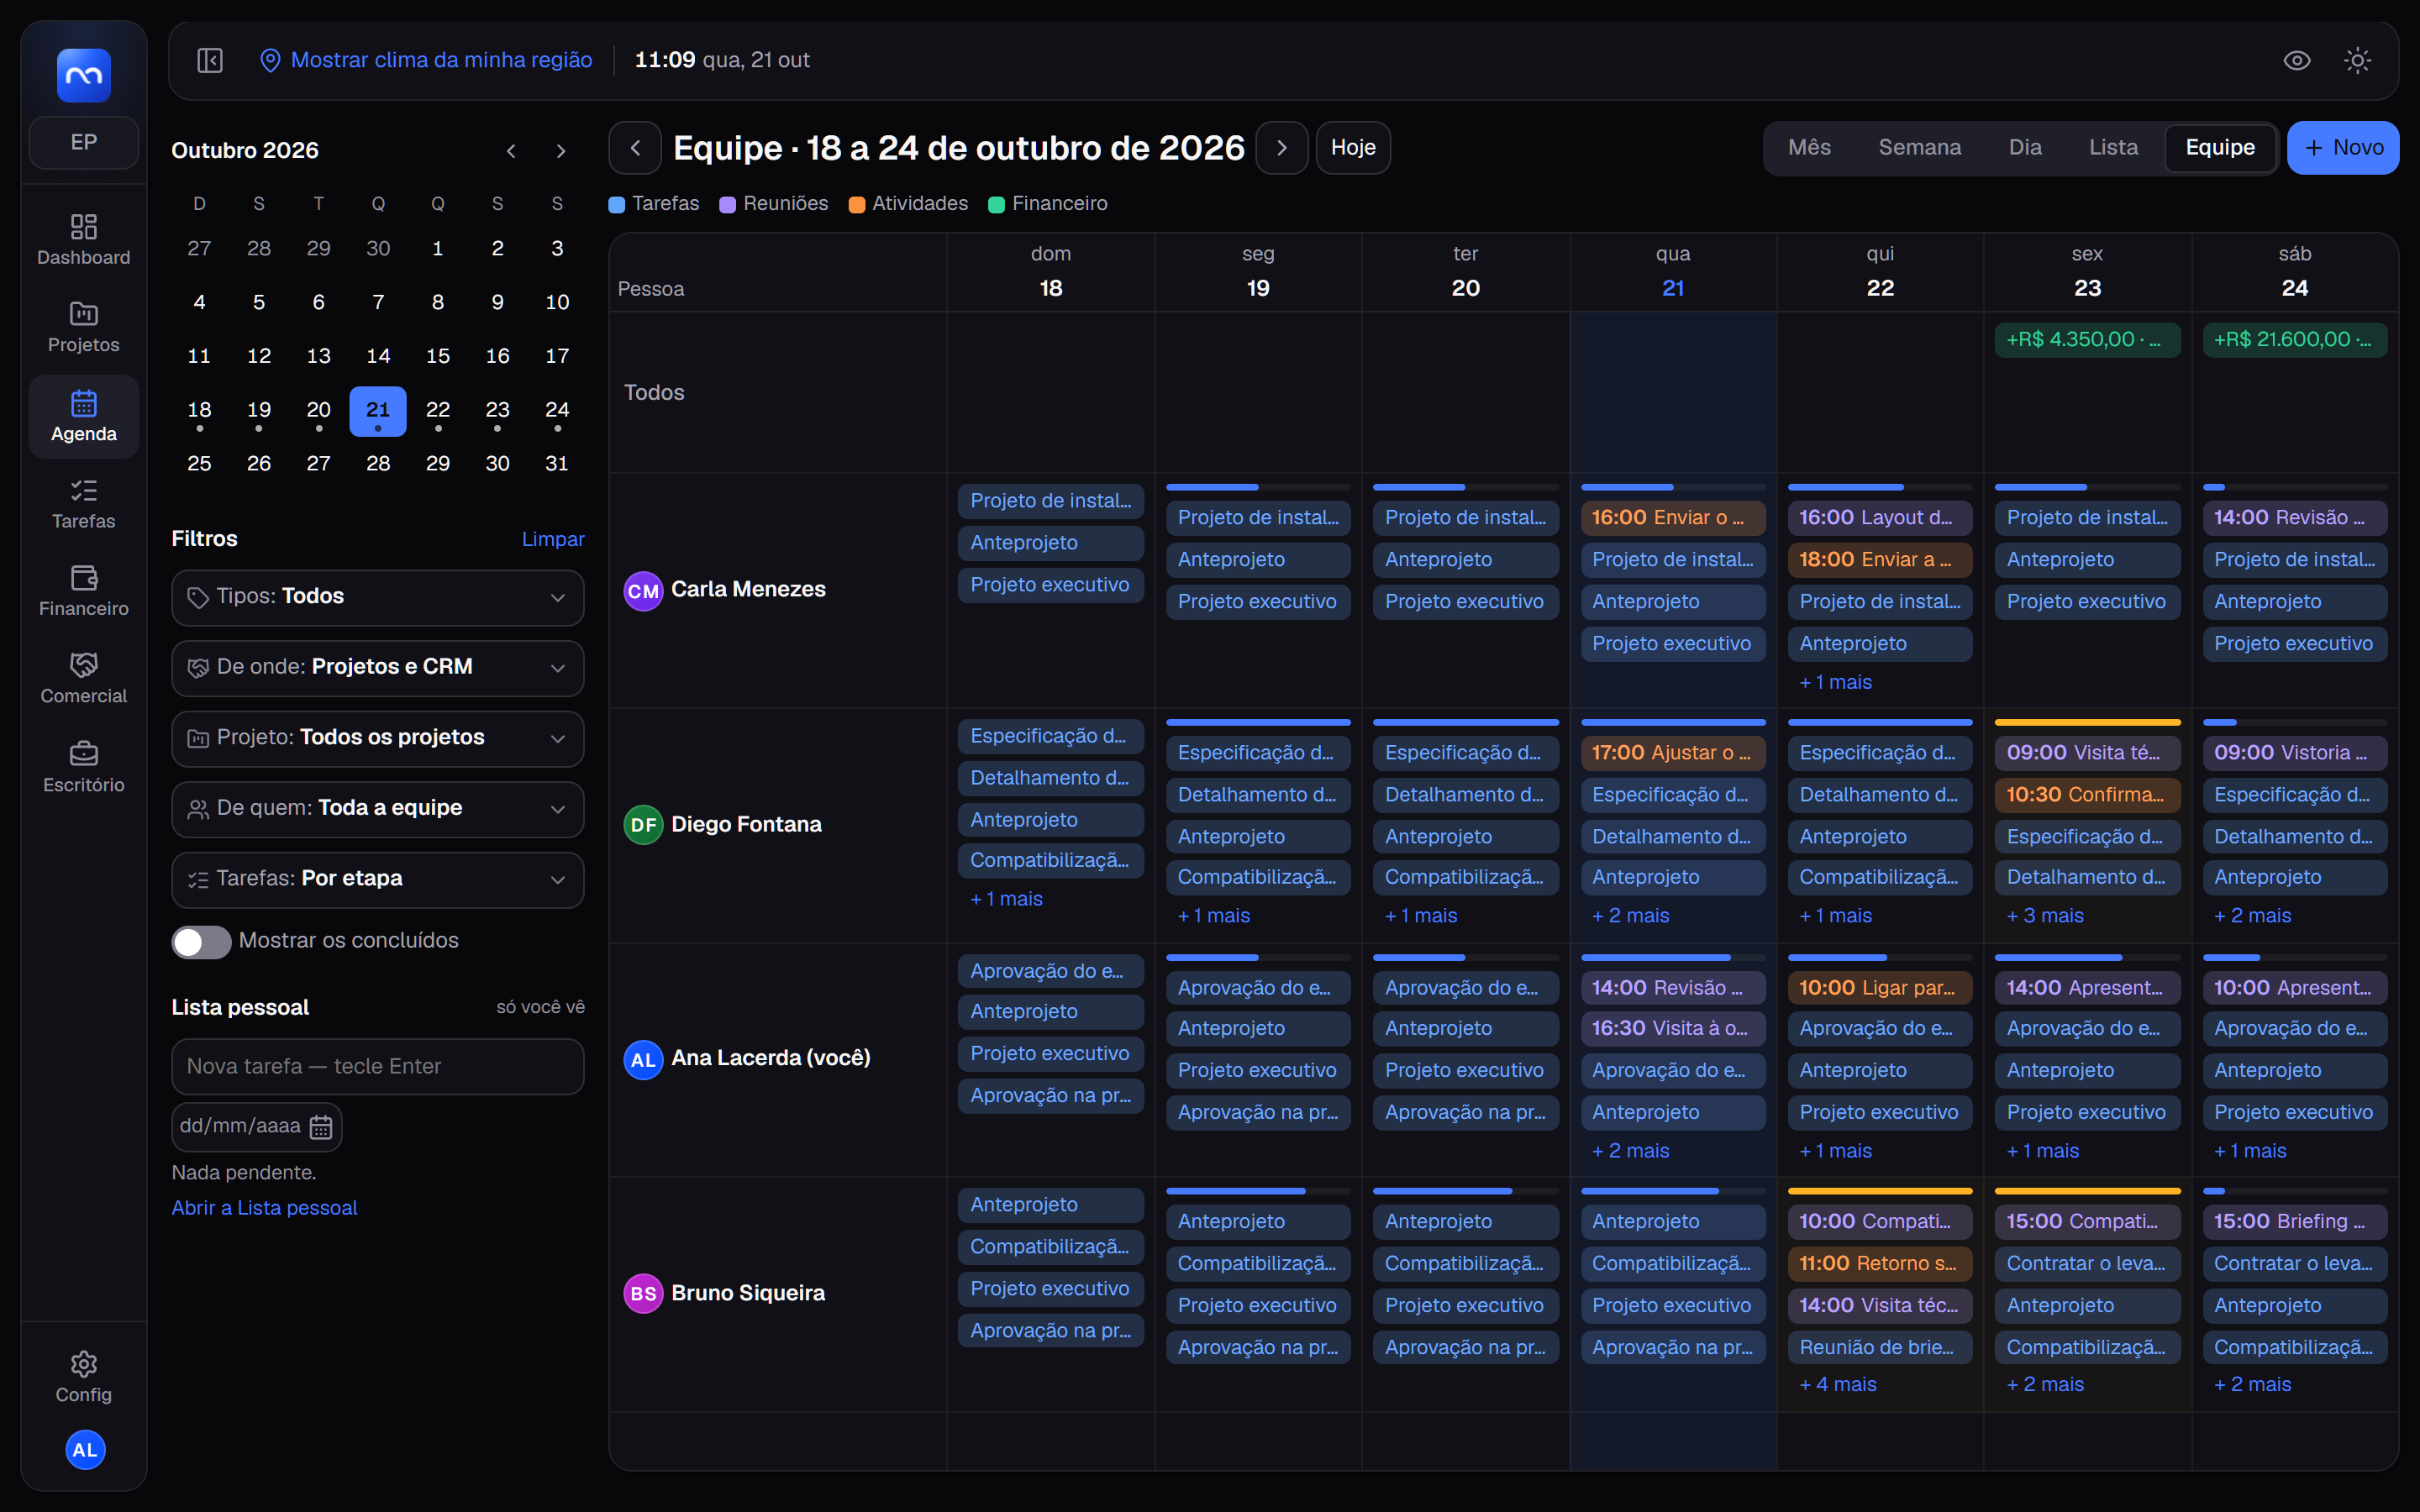Collapse the sidebar panel icon in top bar
The height and width of the screenshot is (1512, 2420).
(x=210, y=60)
